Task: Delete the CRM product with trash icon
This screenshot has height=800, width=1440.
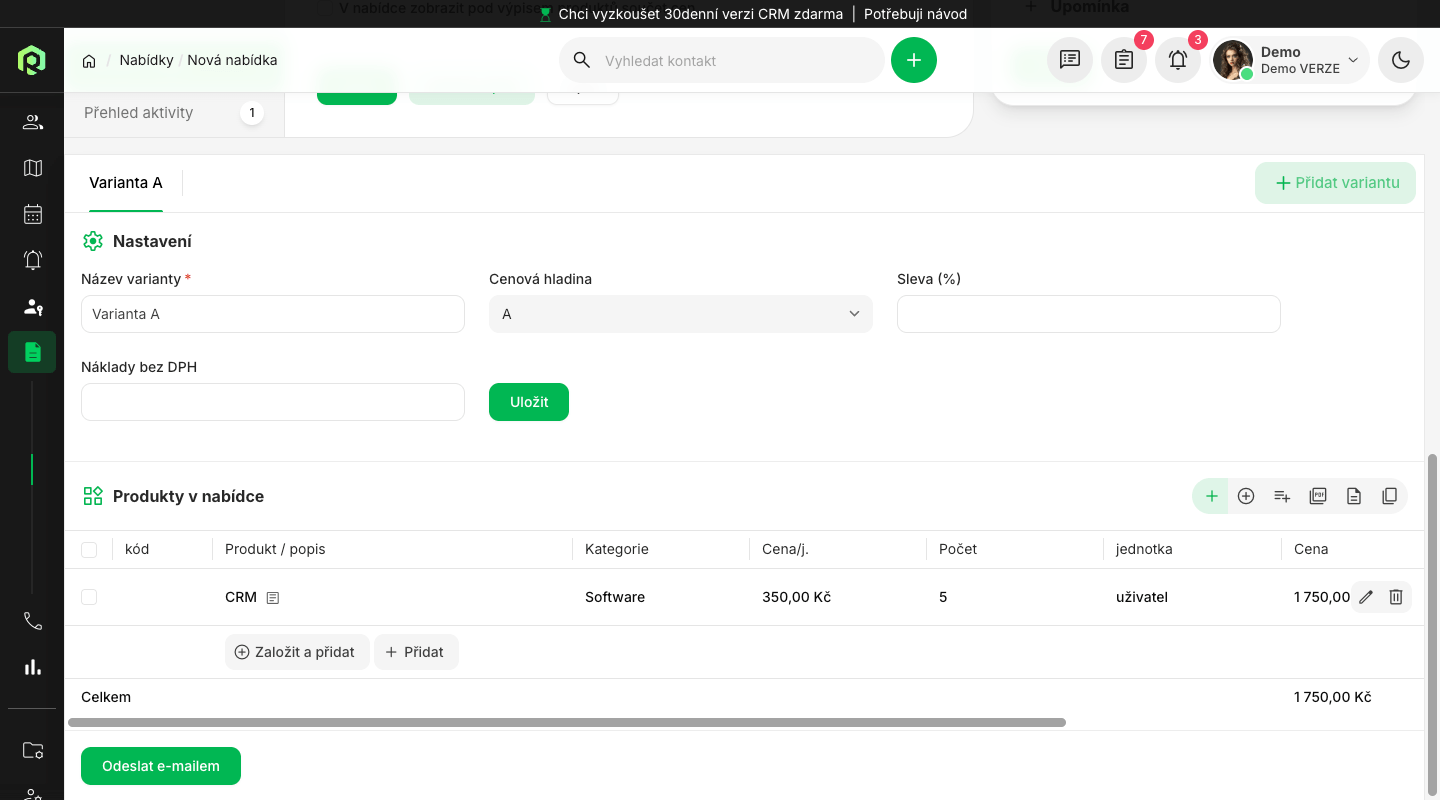Action: [1396, 597]
